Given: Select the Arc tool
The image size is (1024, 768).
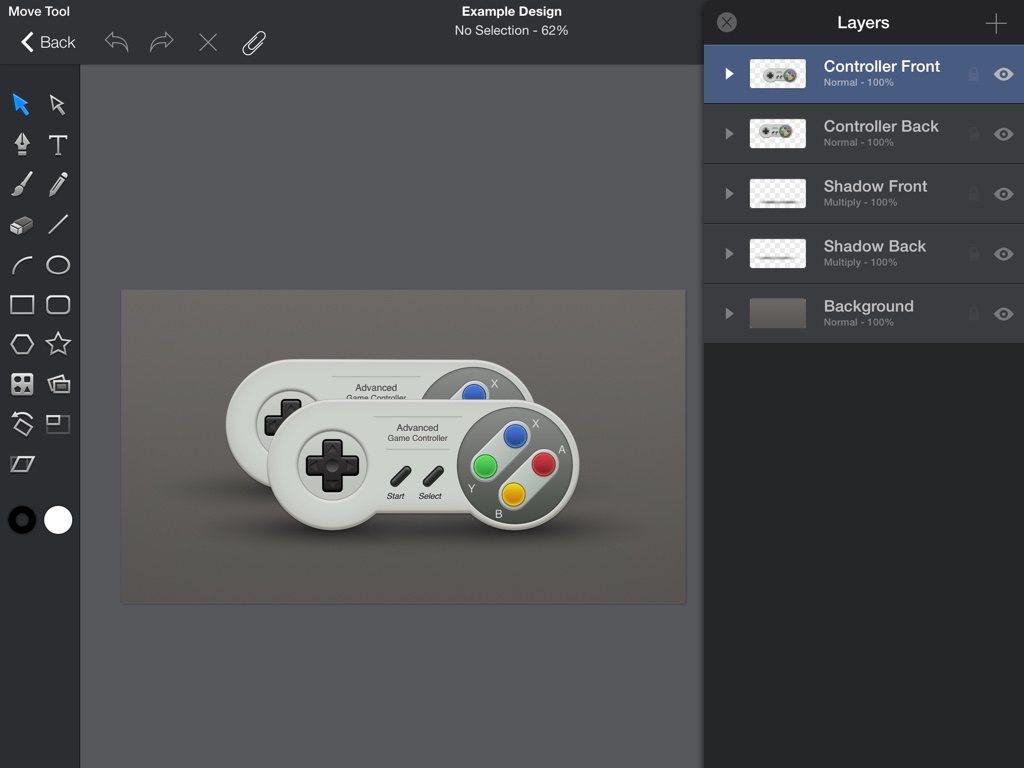Looking at the screenshot, I should [x=22, y=265].
